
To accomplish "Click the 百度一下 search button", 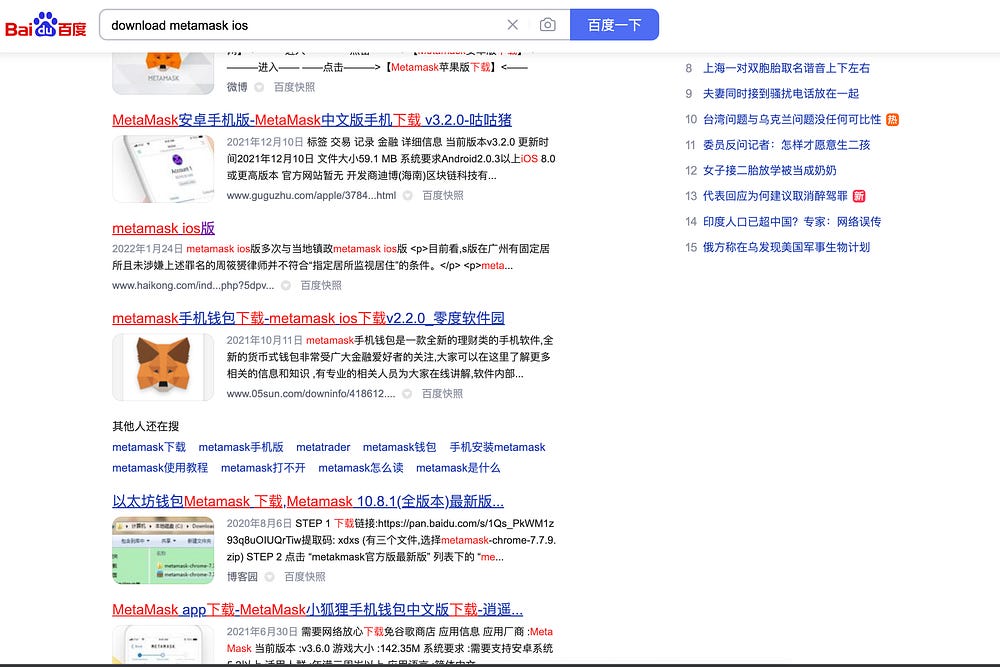I will tap(614, 25).
